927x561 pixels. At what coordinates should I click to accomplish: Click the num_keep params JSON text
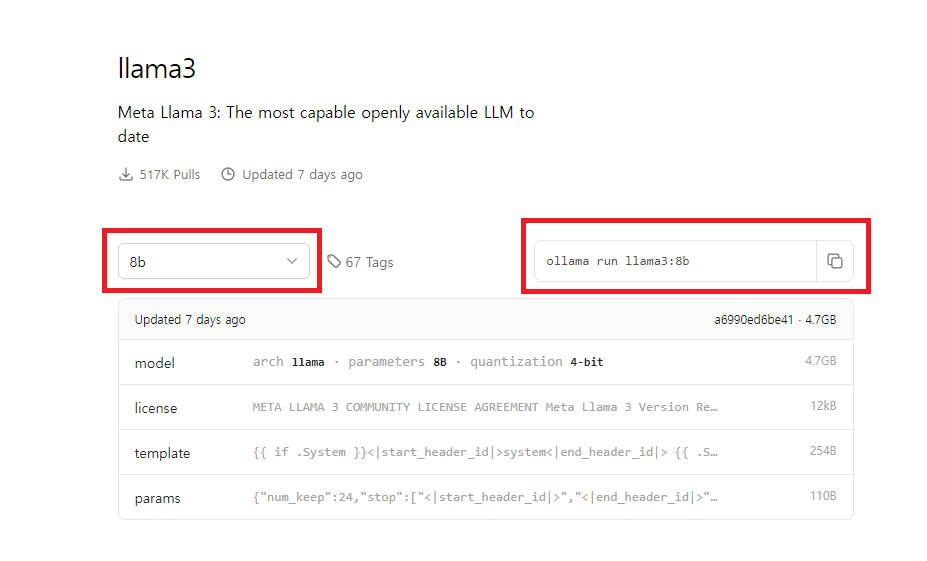(x=485, y=497)
